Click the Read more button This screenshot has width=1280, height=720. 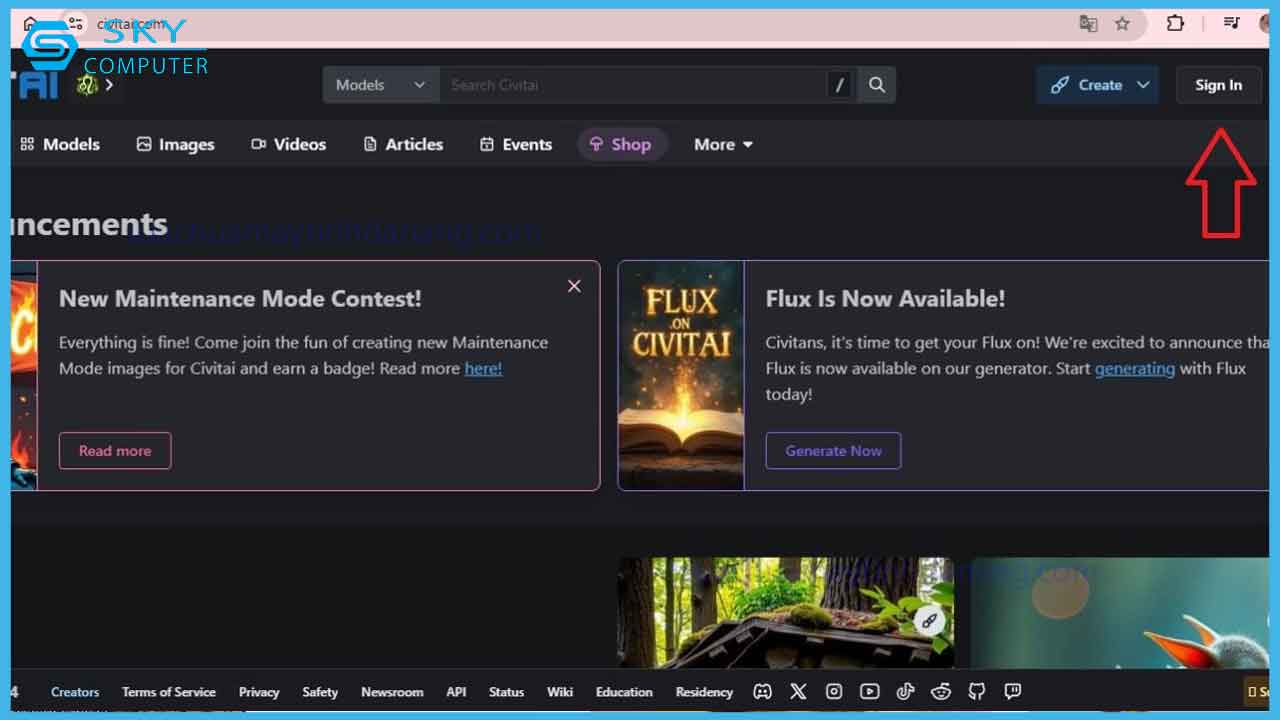115,450
